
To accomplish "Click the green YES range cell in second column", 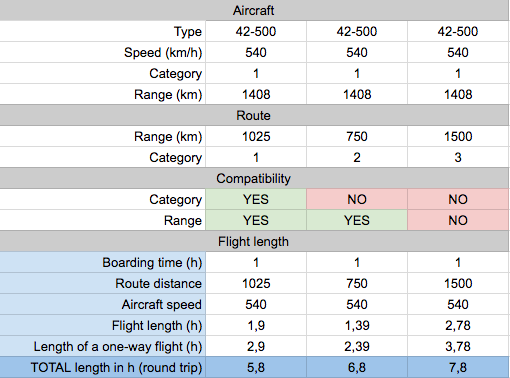I will click(357, 220).
